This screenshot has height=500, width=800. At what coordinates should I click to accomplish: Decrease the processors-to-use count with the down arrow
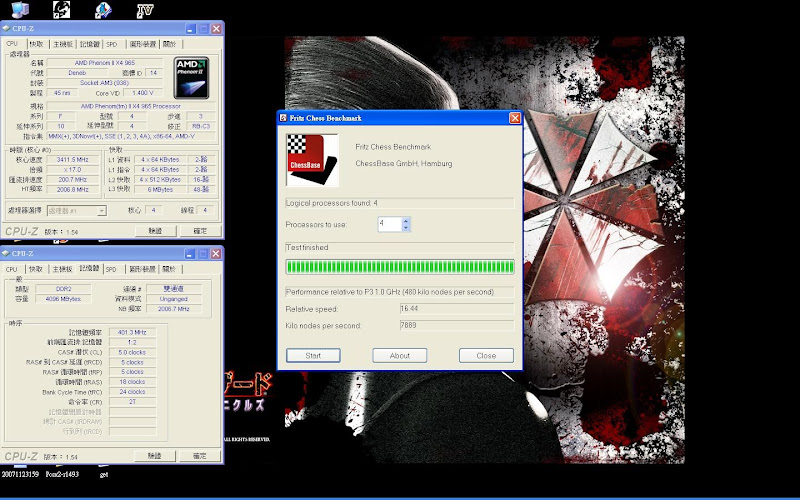(x=406, y=228)
